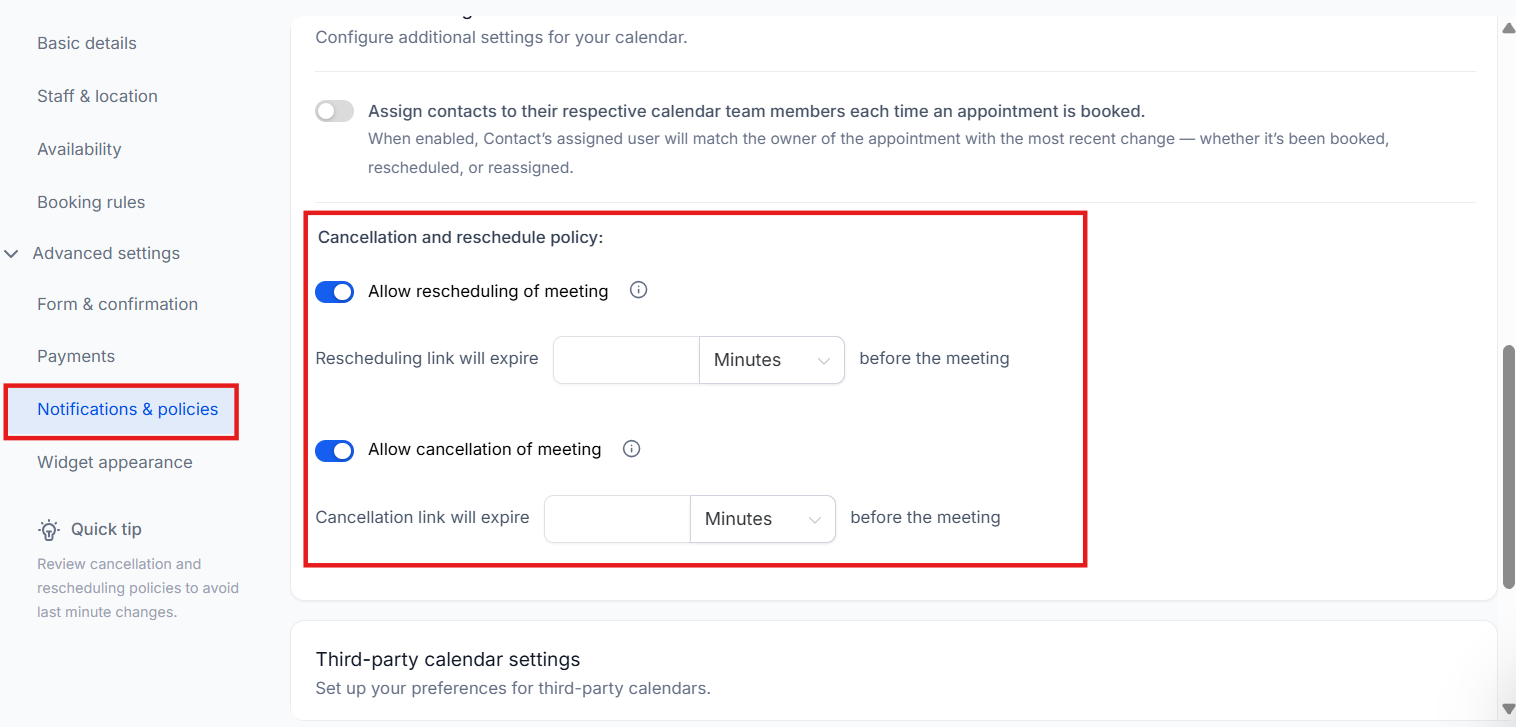Turn off Allow cancellation of meeting switch

tap(334, 450)
